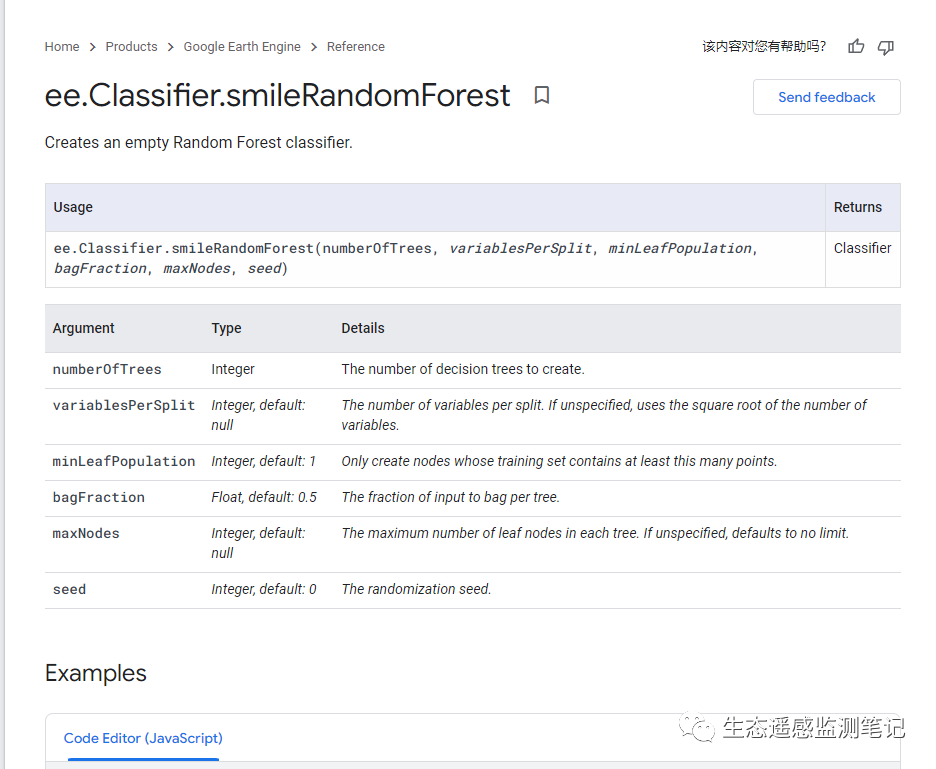Click the minLeafPopulation argument name
Image resolution: width=936 pixels, height=769 pixels.
point(124,462)
